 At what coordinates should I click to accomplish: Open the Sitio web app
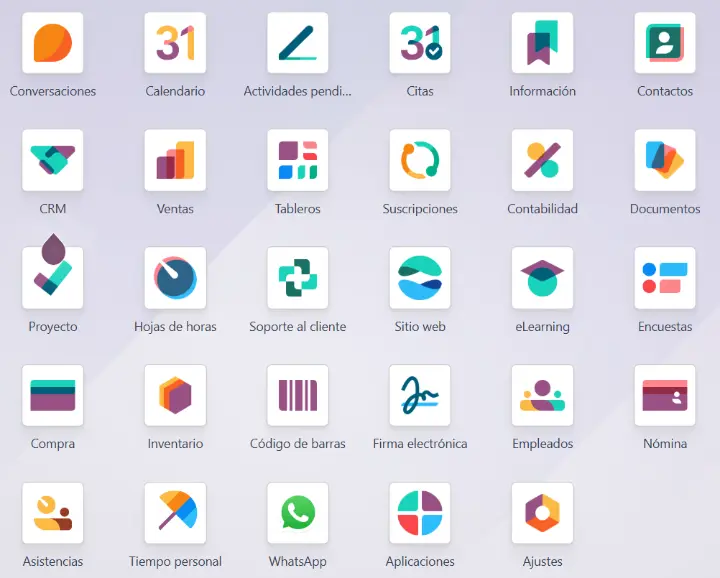click(x=420, y=278)
